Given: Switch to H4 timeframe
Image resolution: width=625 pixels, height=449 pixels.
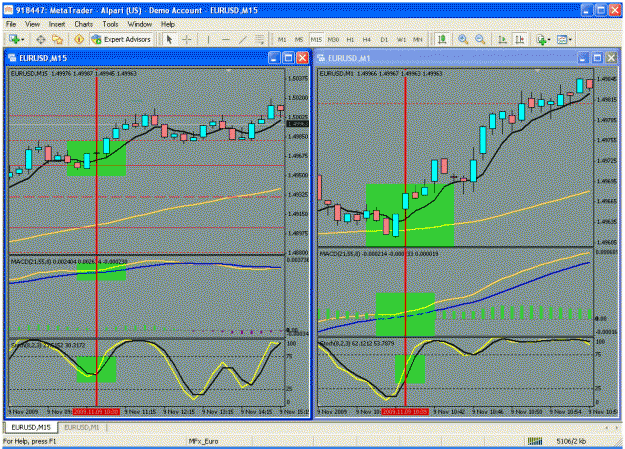Looking at the screenshot, I should (367, 39).
